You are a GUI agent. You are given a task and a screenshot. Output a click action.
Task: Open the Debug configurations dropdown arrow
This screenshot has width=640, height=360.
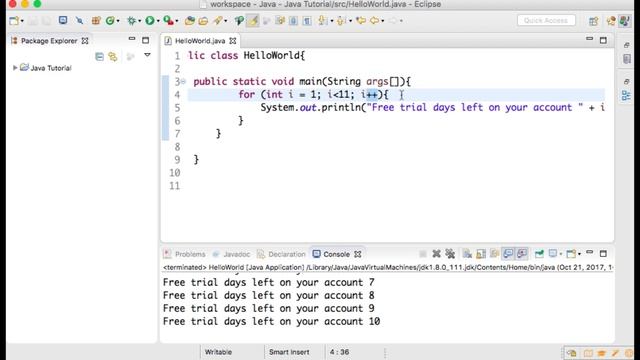pos(140,21)
